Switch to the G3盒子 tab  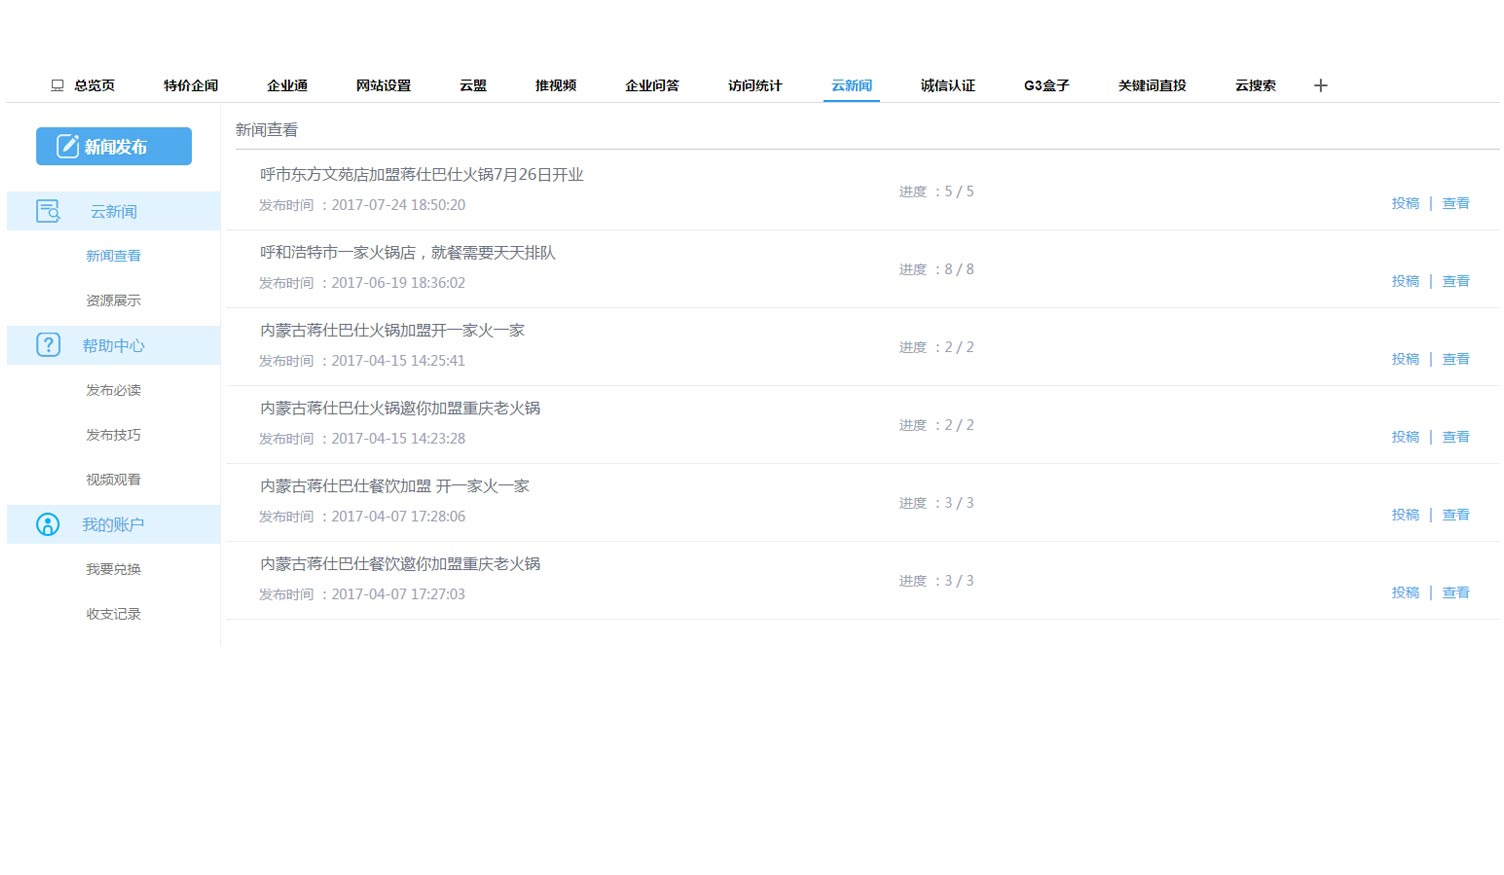tap(1047, 86)
